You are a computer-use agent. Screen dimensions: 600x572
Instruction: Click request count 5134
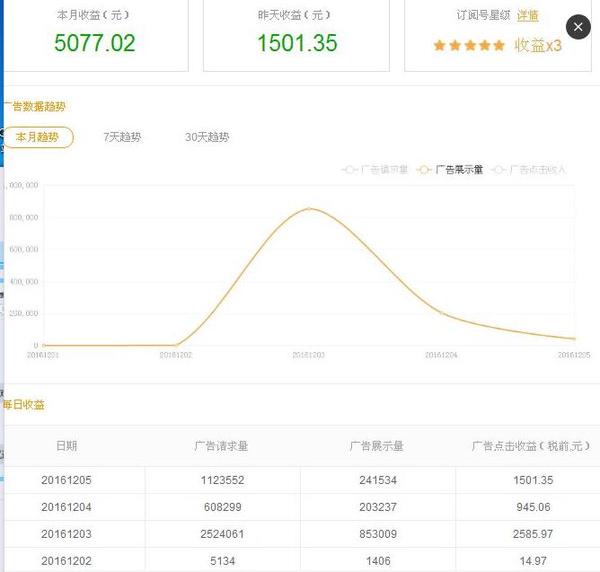[222, 561]
